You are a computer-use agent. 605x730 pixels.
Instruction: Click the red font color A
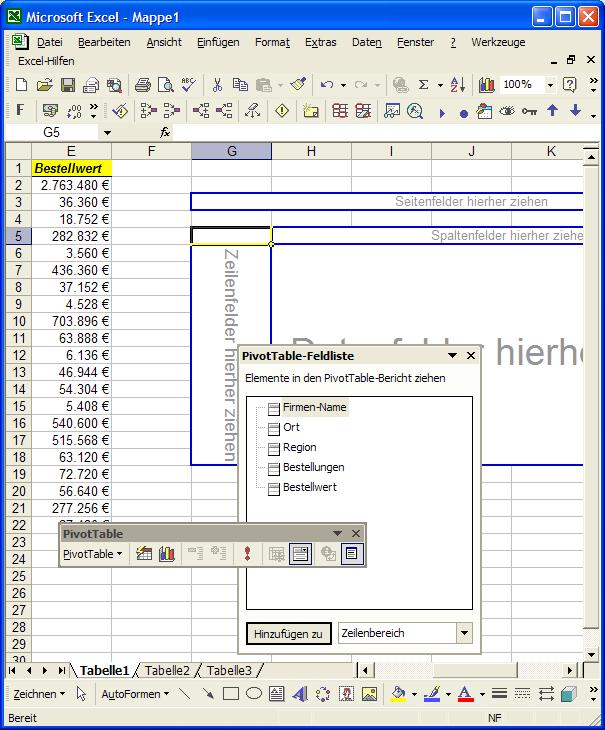pyautogui.click(x=466, y=694)
